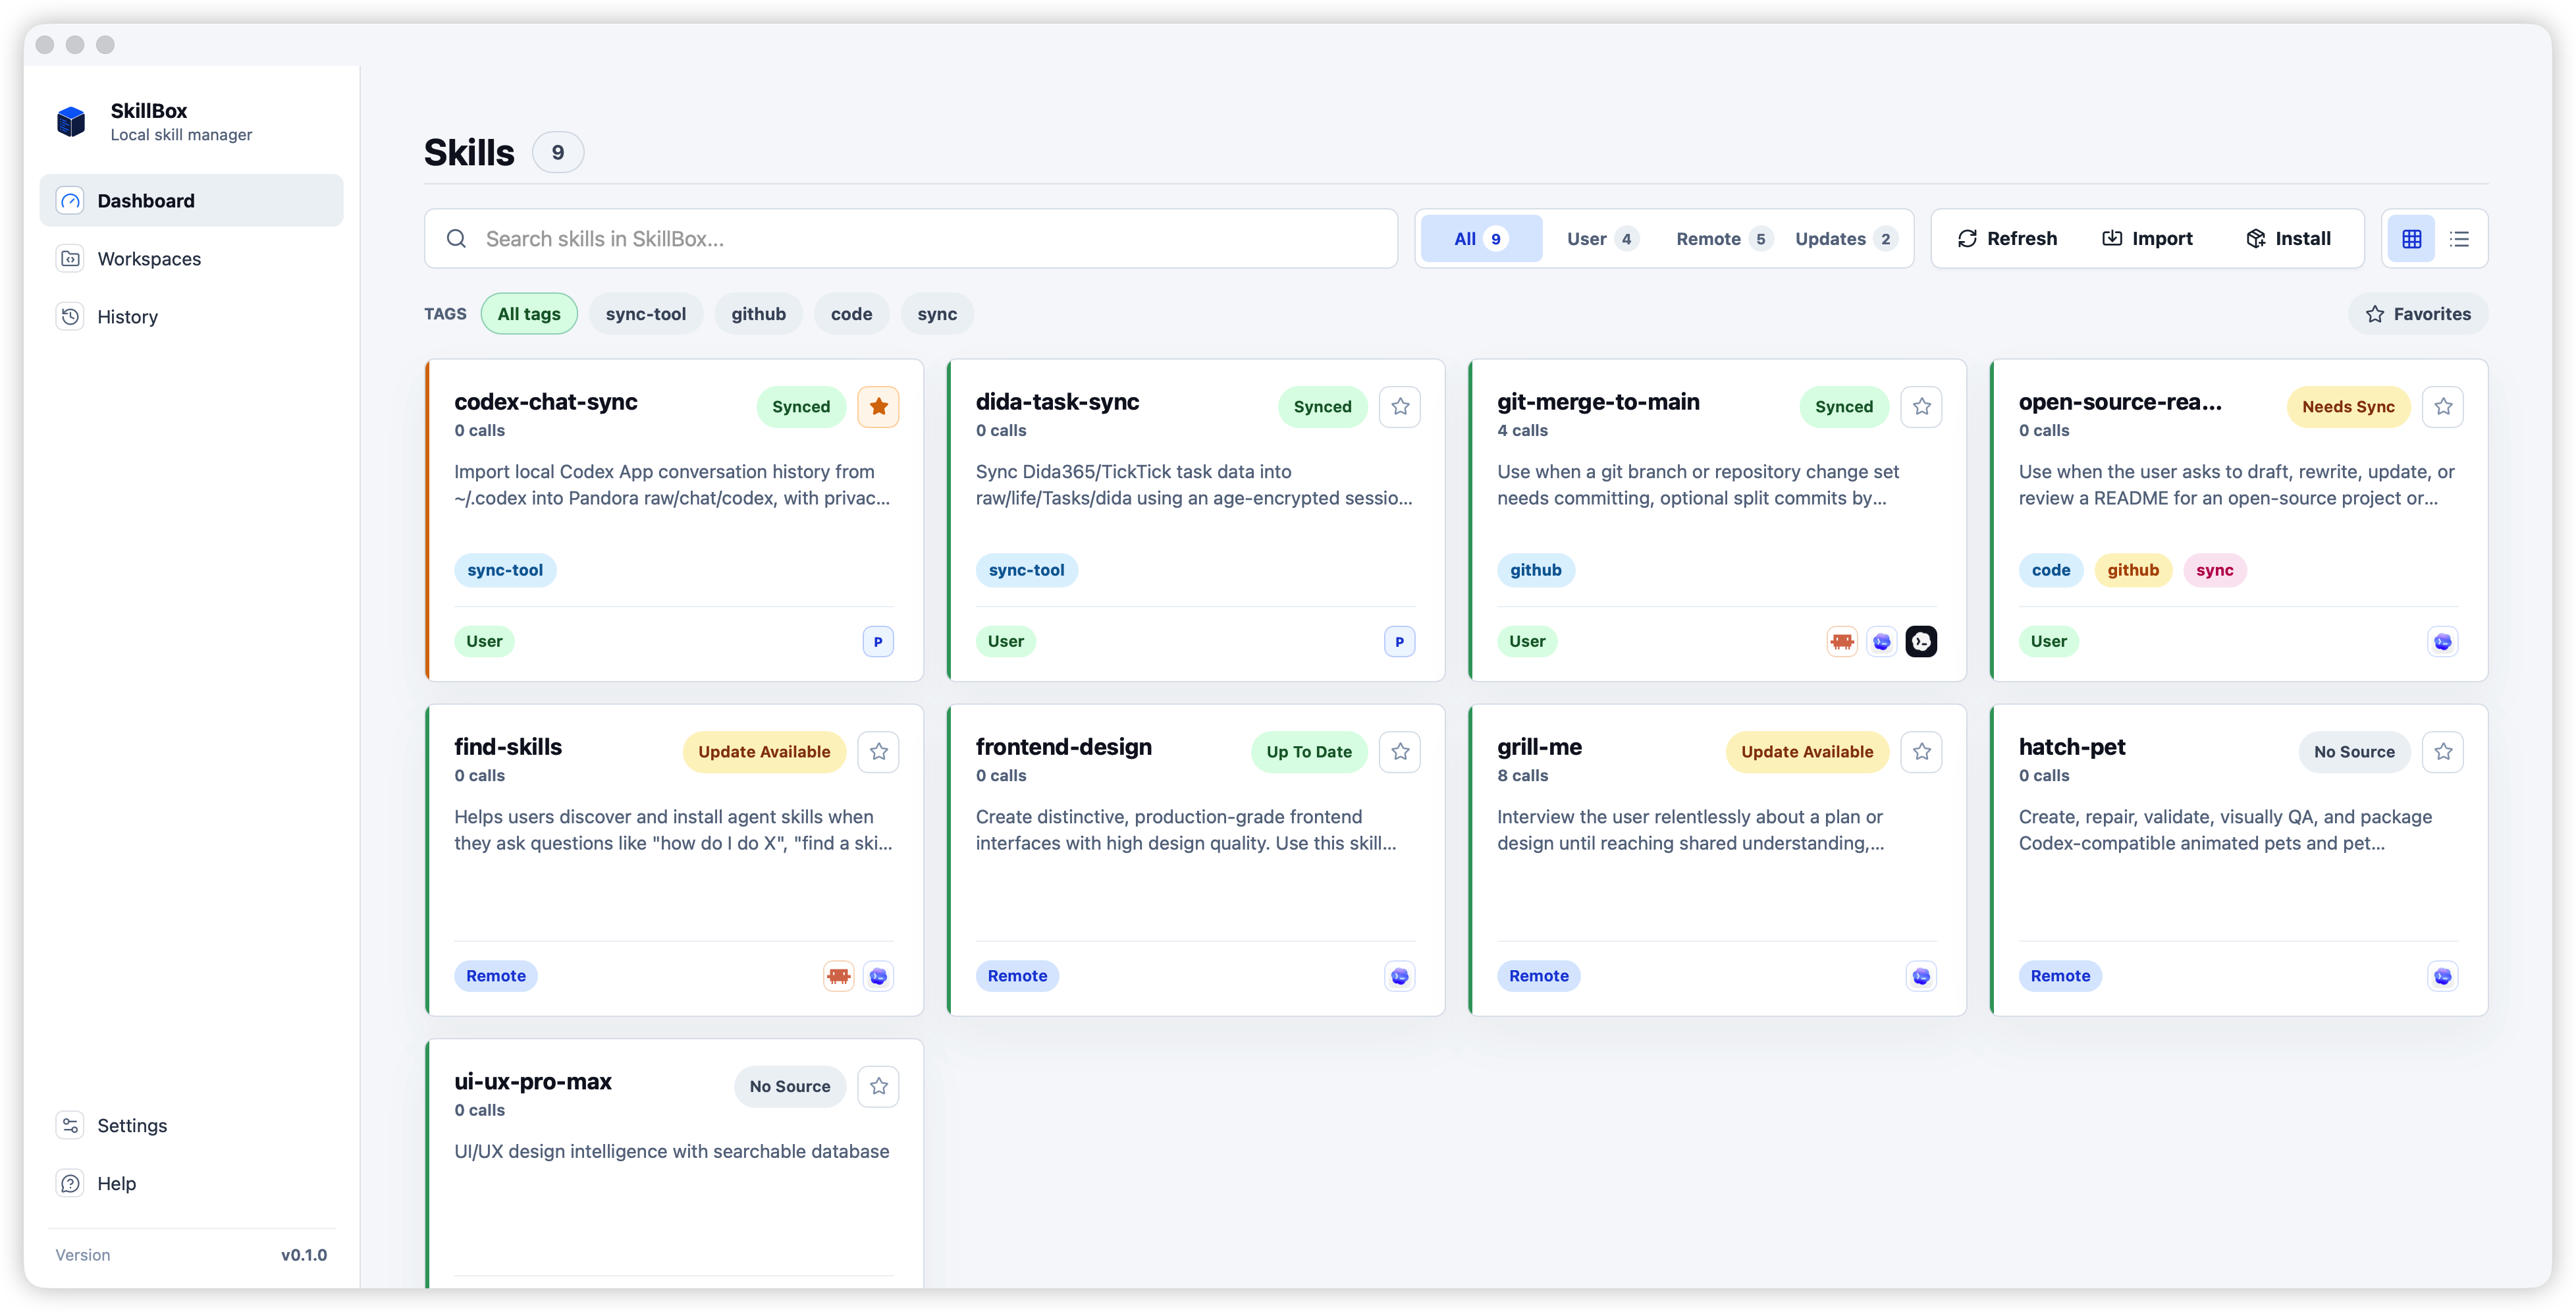Filter by the sync tag chip in TAGS row
2576x1312 pixels.
[x=937, y=314]
